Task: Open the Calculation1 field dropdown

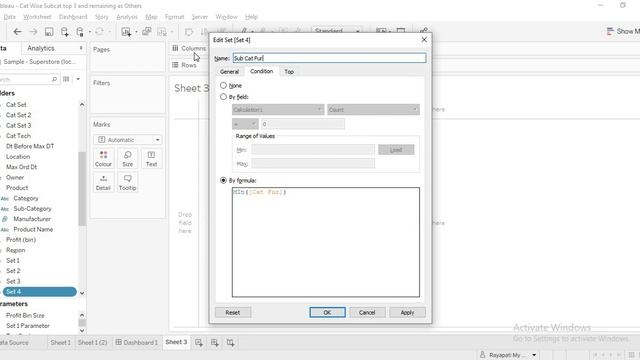Action: [278, 109]
